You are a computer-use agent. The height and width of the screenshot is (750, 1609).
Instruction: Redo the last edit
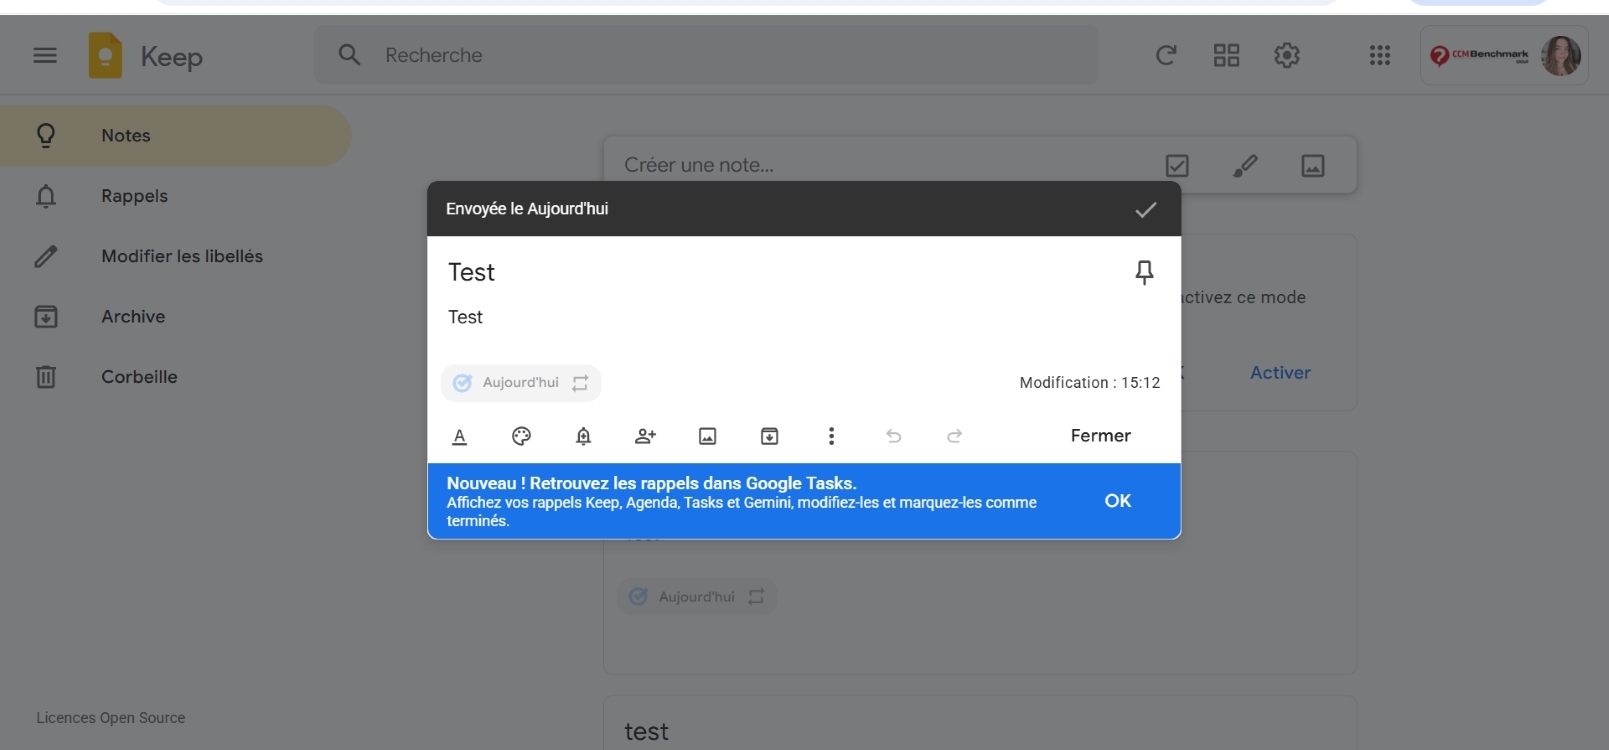tap(955, 436)
